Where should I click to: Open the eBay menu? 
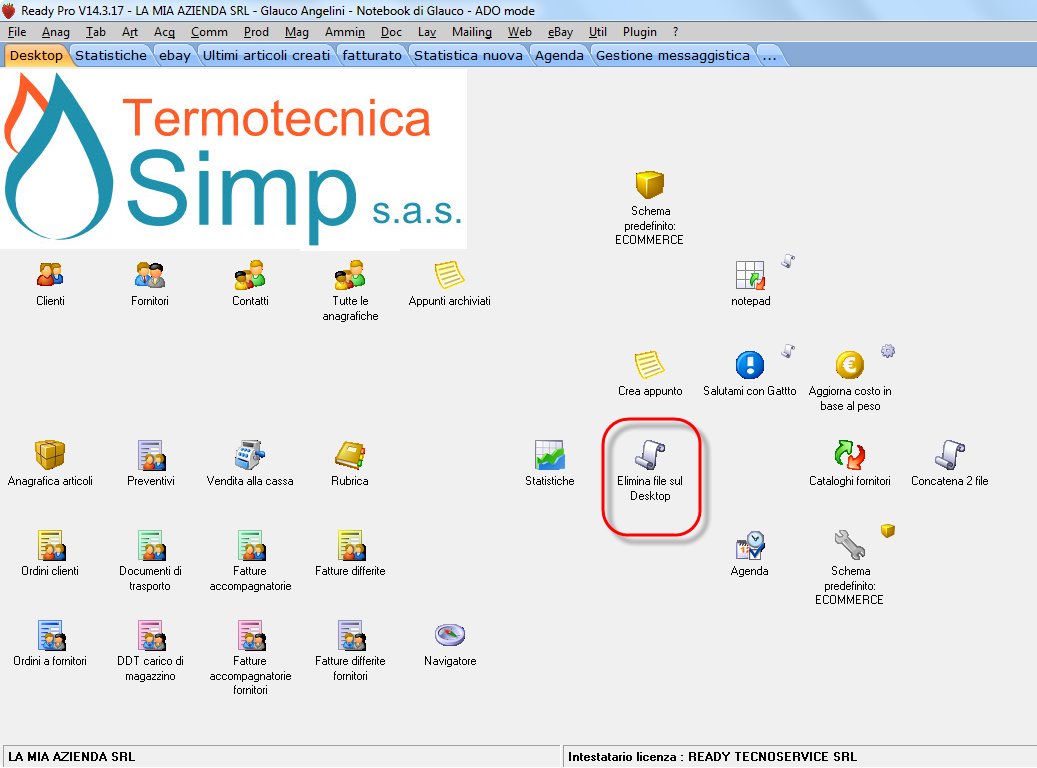click(560, 32)
